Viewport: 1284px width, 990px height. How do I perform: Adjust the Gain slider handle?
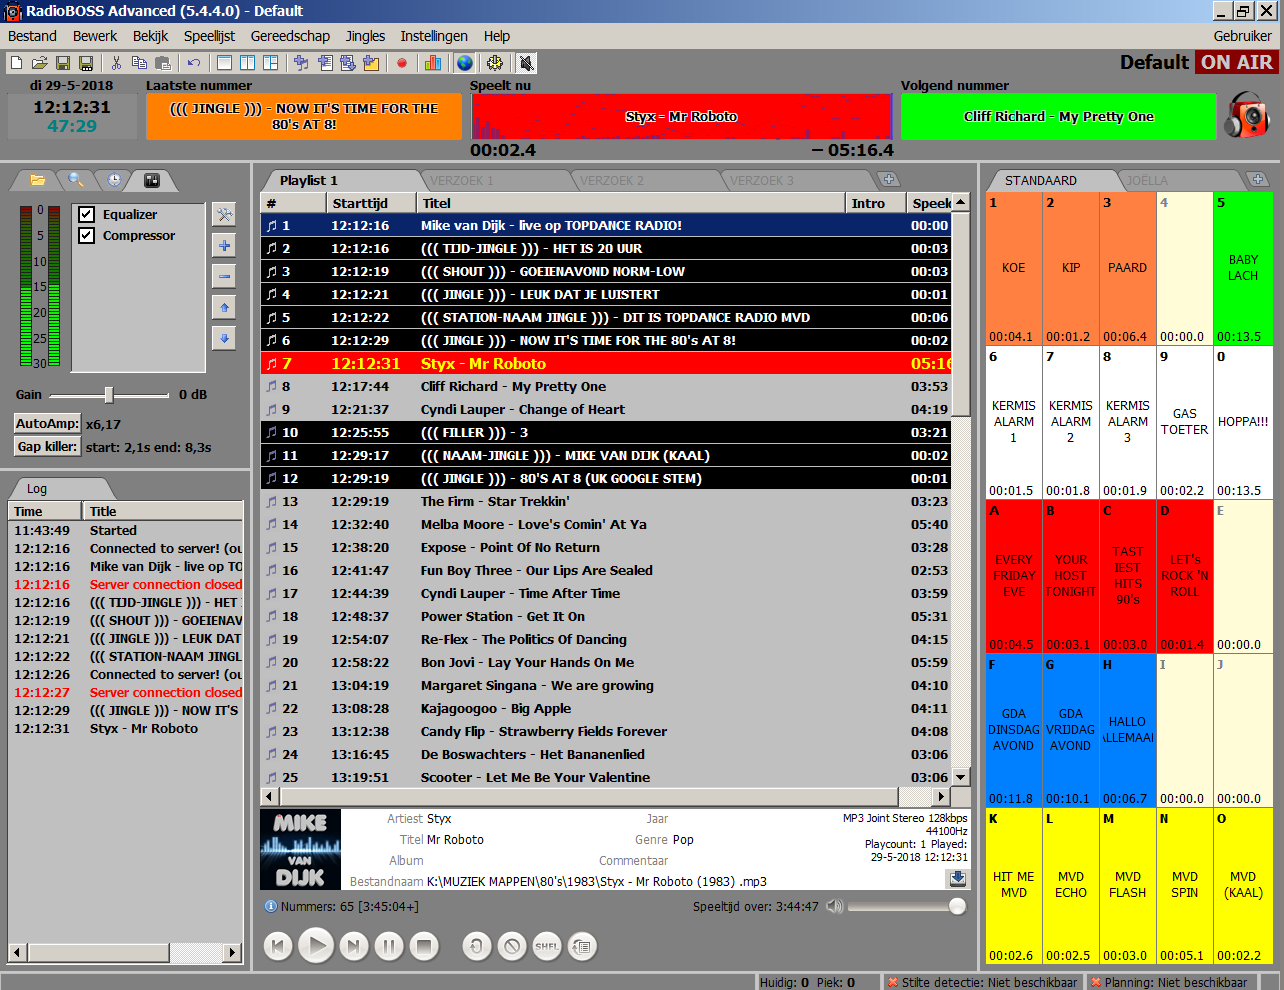[108, 395]
